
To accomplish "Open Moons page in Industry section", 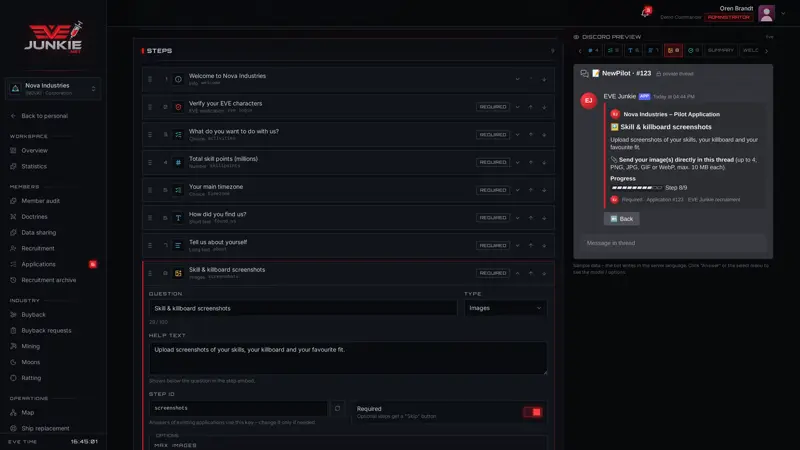I will click(x=31, y=362).
